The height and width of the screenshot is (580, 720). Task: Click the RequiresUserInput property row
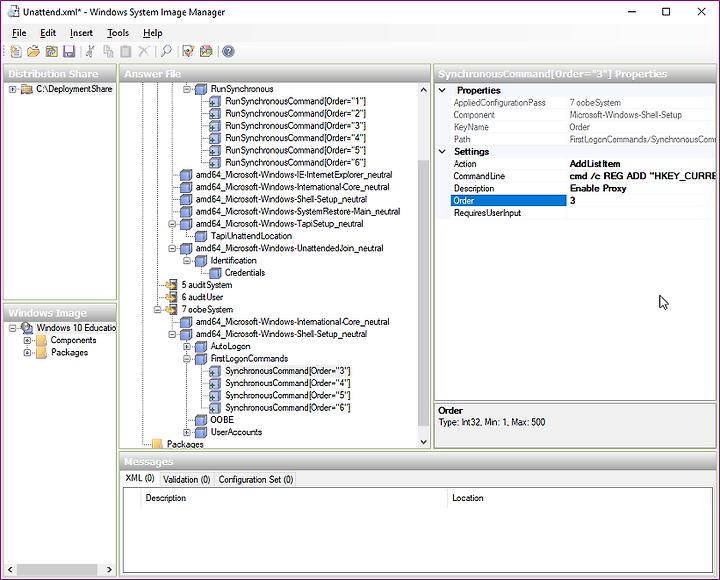point(583,213)
